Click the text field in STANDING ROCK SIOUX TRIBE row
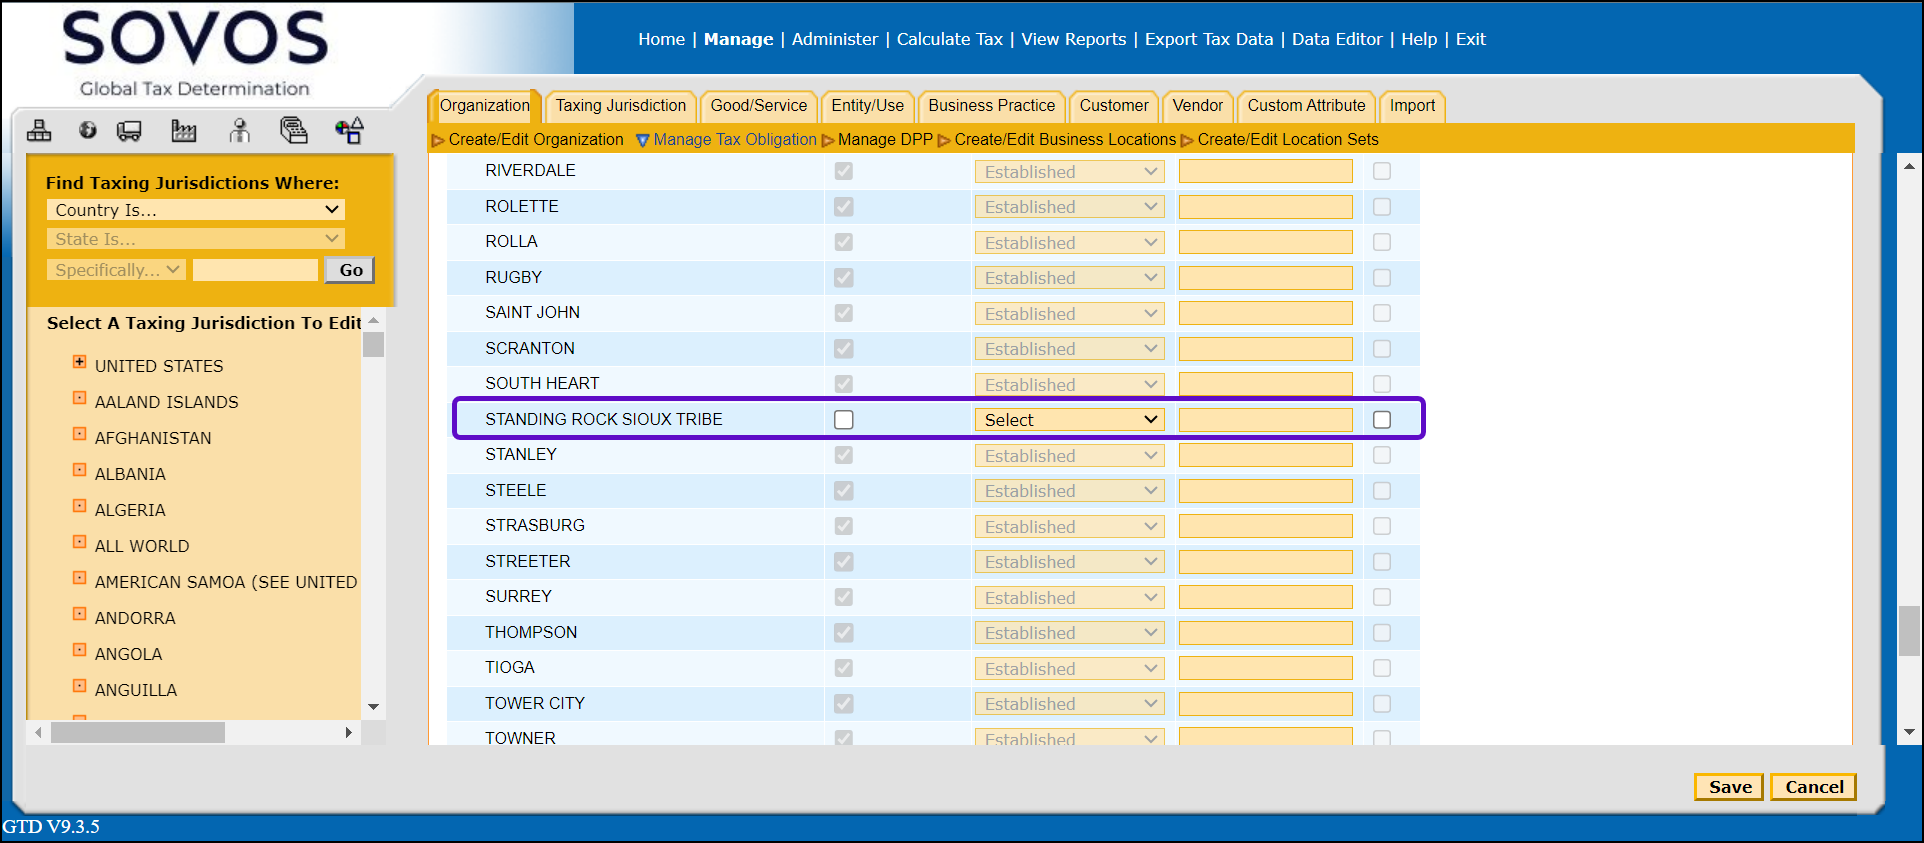 (1265, 420)
